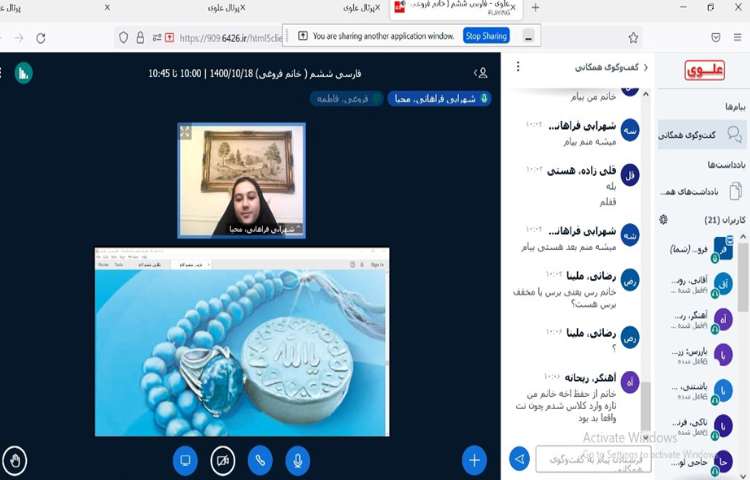The image size is (750, 480).
Task: Toggle the microphone mute button
Action: [x=298, y=460]
